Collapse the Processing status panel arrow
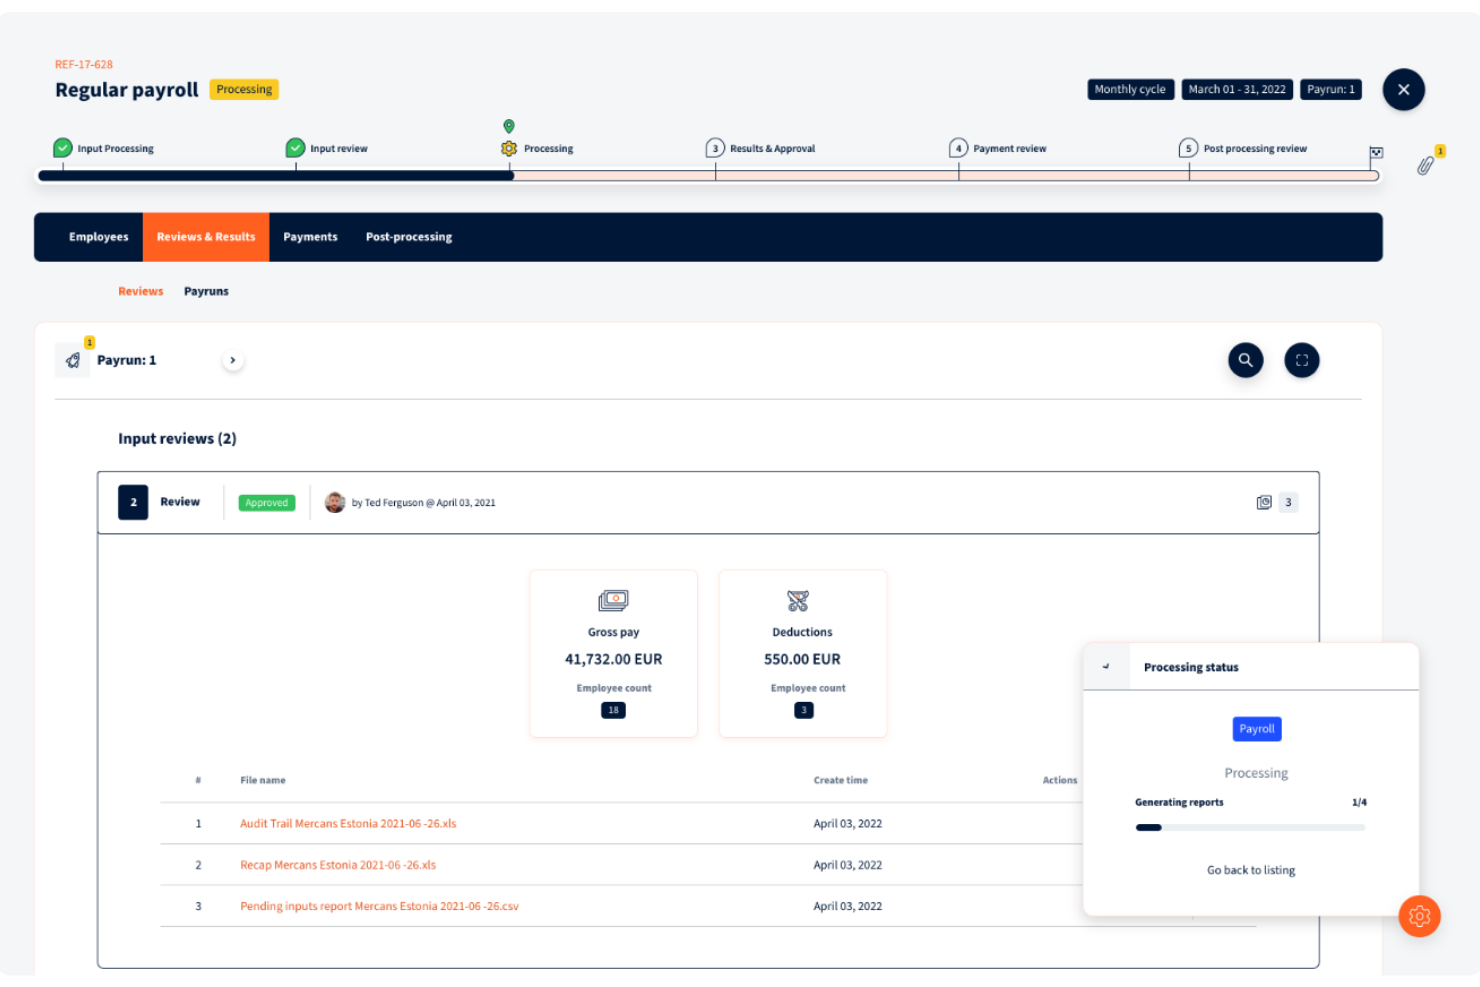 click(x=1106, y=666)
